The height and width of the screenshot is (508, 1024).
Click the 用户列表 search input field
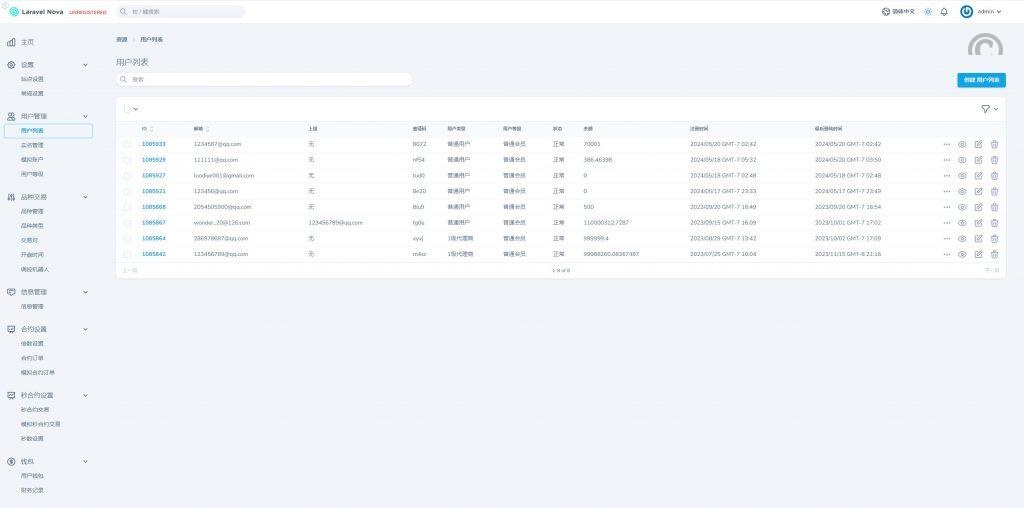tap(265, 79)
